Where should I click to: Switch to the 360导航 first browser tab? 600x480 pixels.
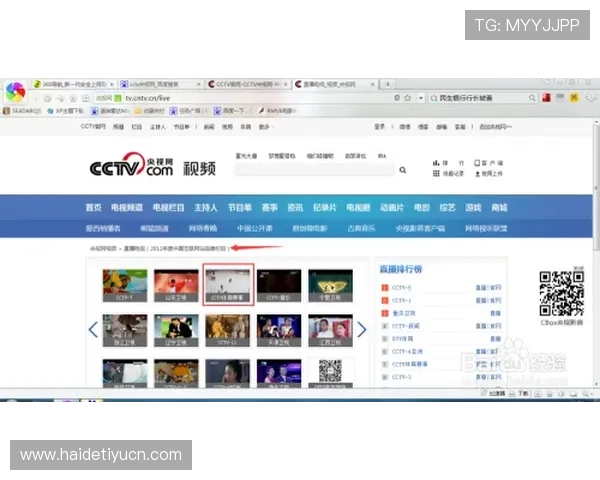74,84
